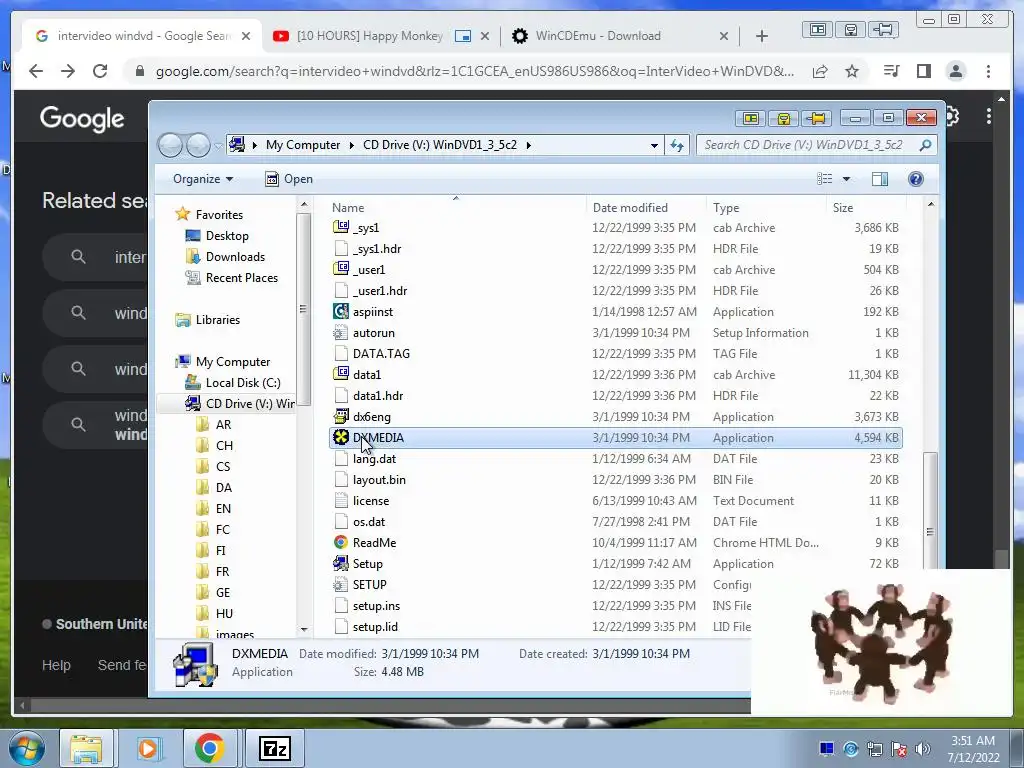
Task: Share this page from Chrome address bar
Action: (820, 71)
